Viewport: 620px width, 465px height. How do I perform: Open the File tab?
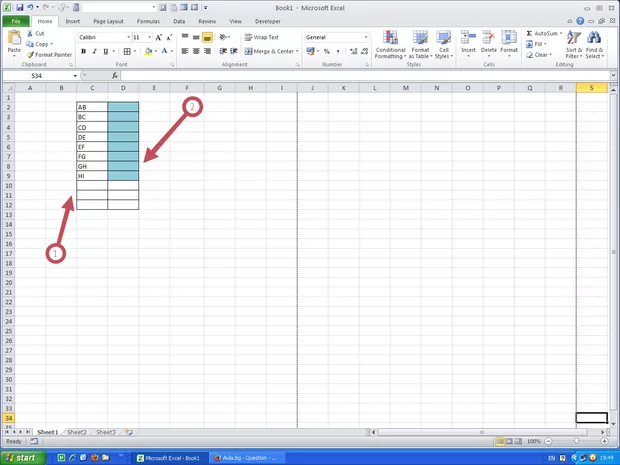(x=16, y=21)
